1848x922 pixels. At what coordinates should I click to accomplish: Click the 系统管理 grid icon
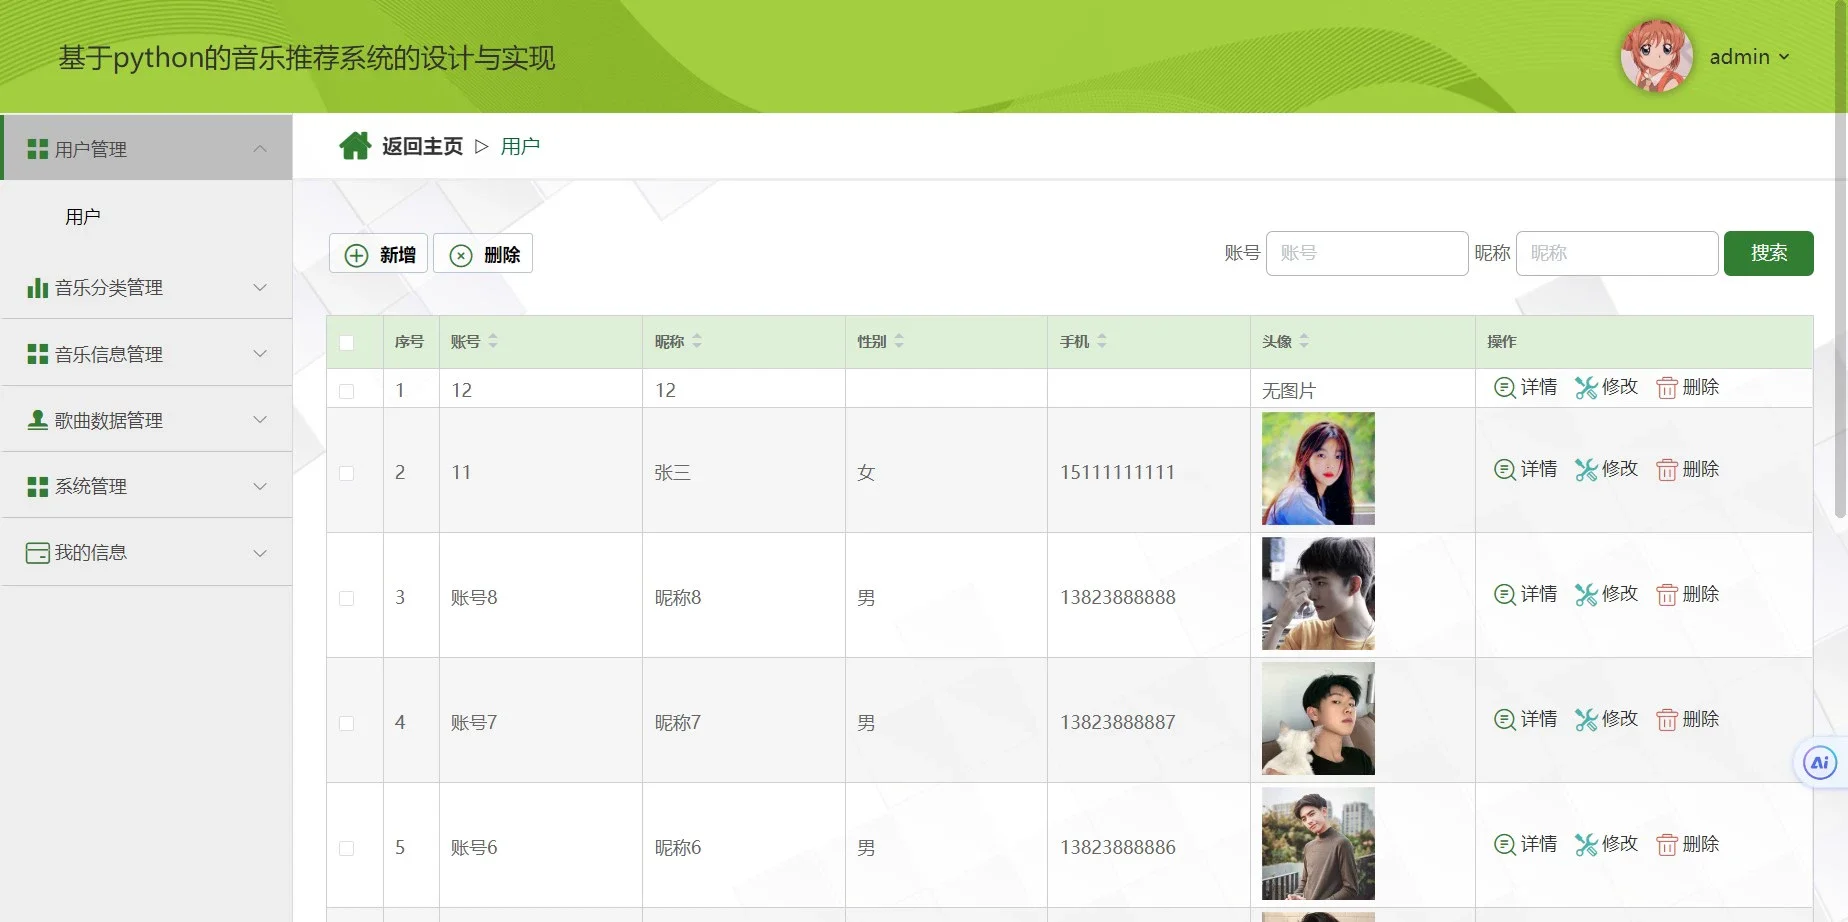[38, 487]
